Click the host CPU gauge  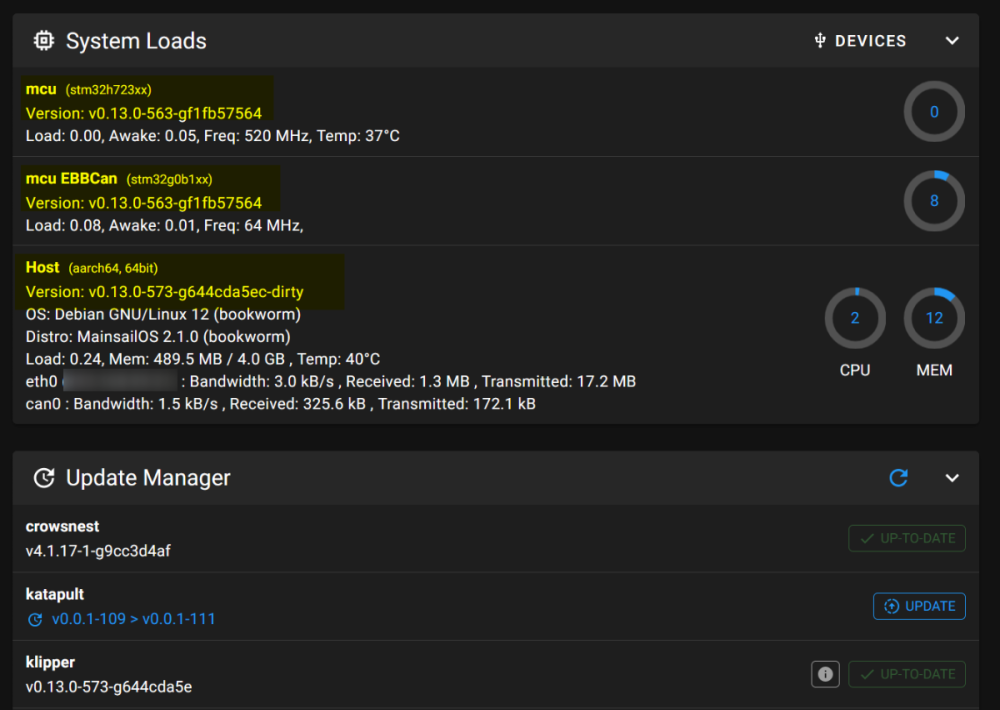(855, 318)
